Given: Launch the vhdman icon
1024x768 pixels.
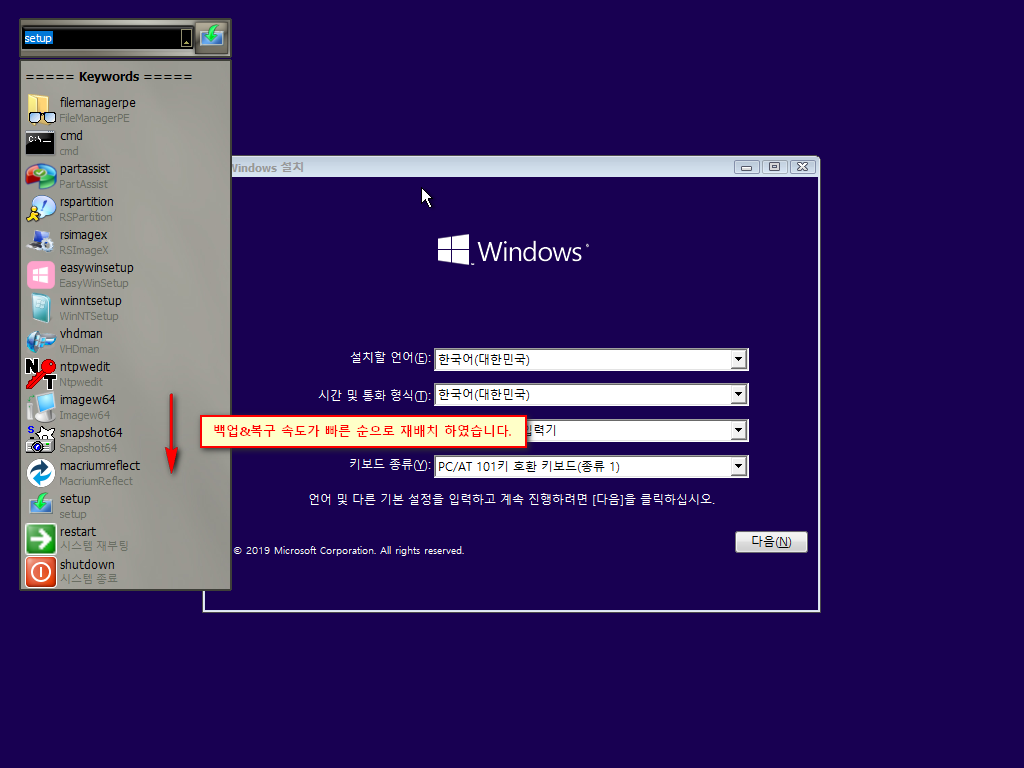Looking at the screenshot, I should point(40,341).
